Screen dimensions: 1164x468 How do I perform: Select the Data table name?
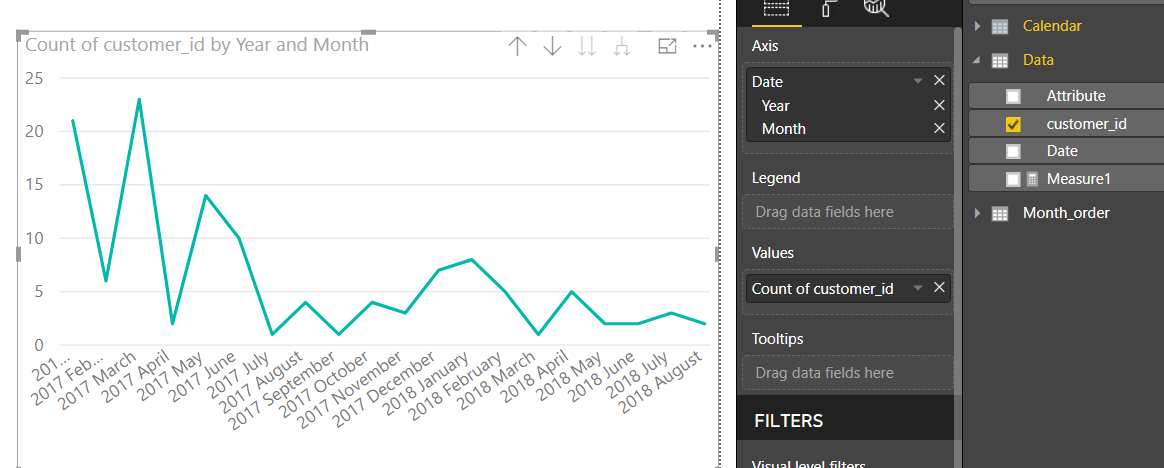pos(1038,60)
